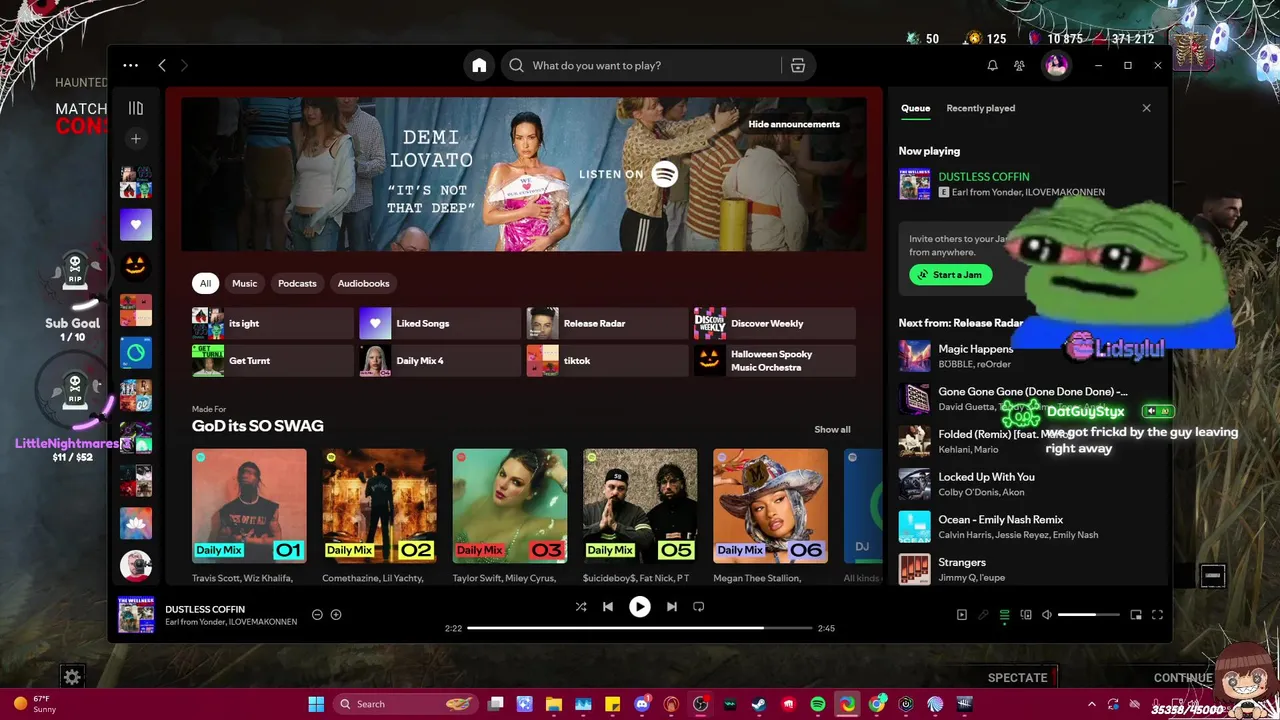Click the circled minus icon beside now-playing track
This screenshot has height=720, width=1280.
(x=317, y=614)
